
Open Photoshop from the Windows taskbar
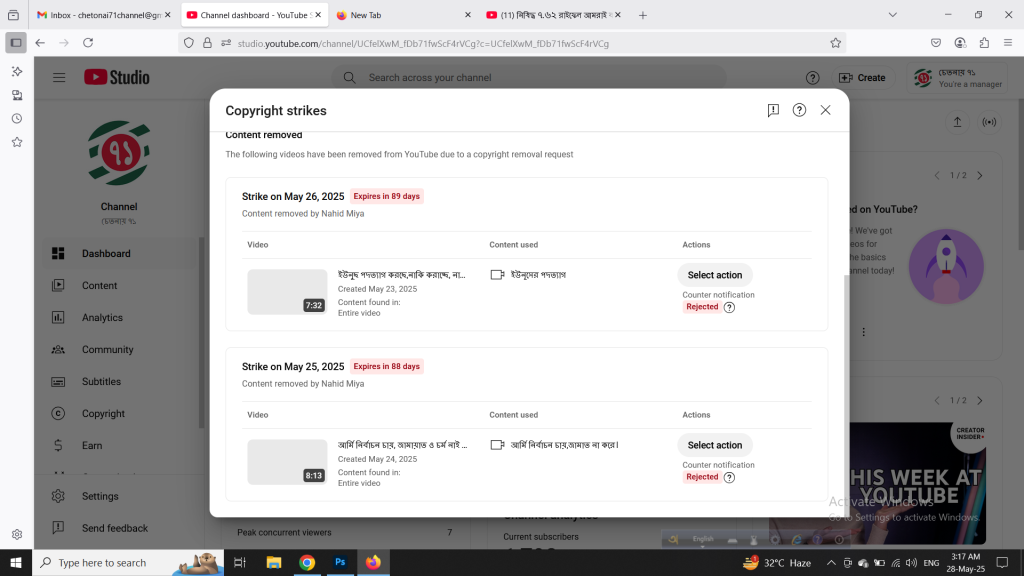[x=340, y=563]
